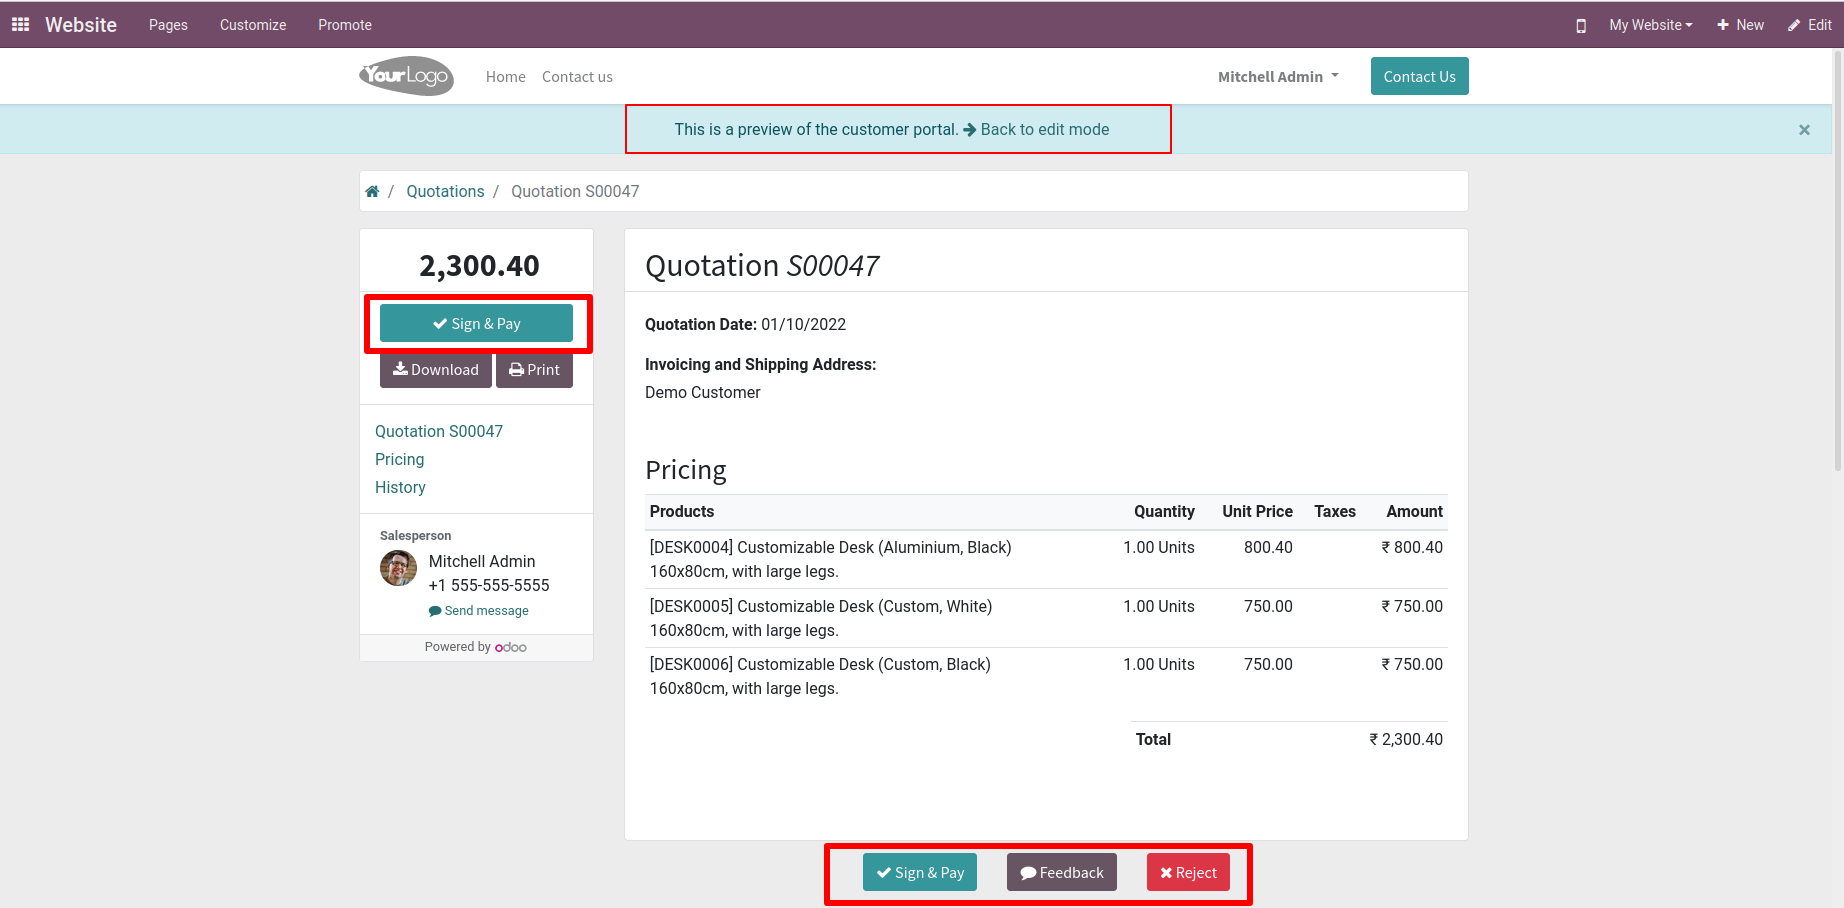Click the Quantity column header
This screenshot has width=1844, height=908.
point(1164,511)
